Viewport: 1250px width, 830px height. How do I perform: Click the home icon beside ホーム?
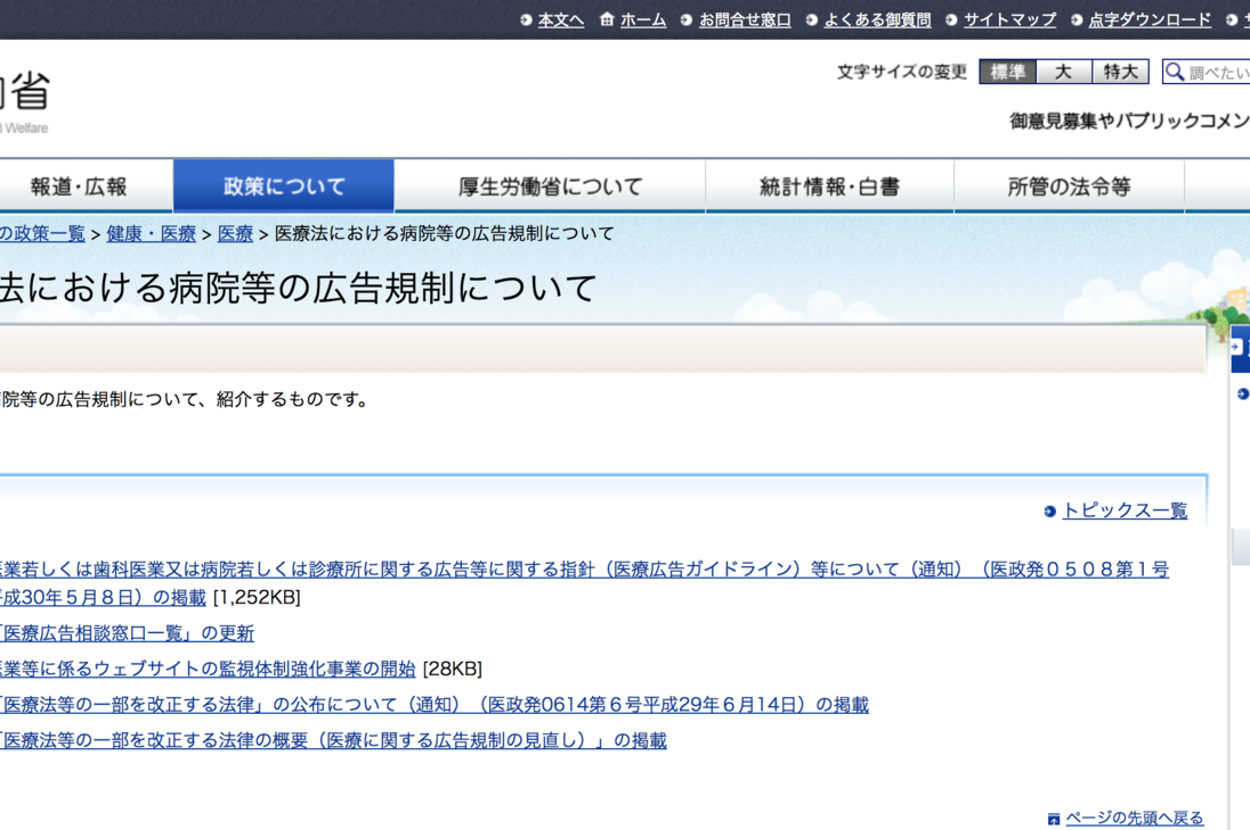pos(606,20)
